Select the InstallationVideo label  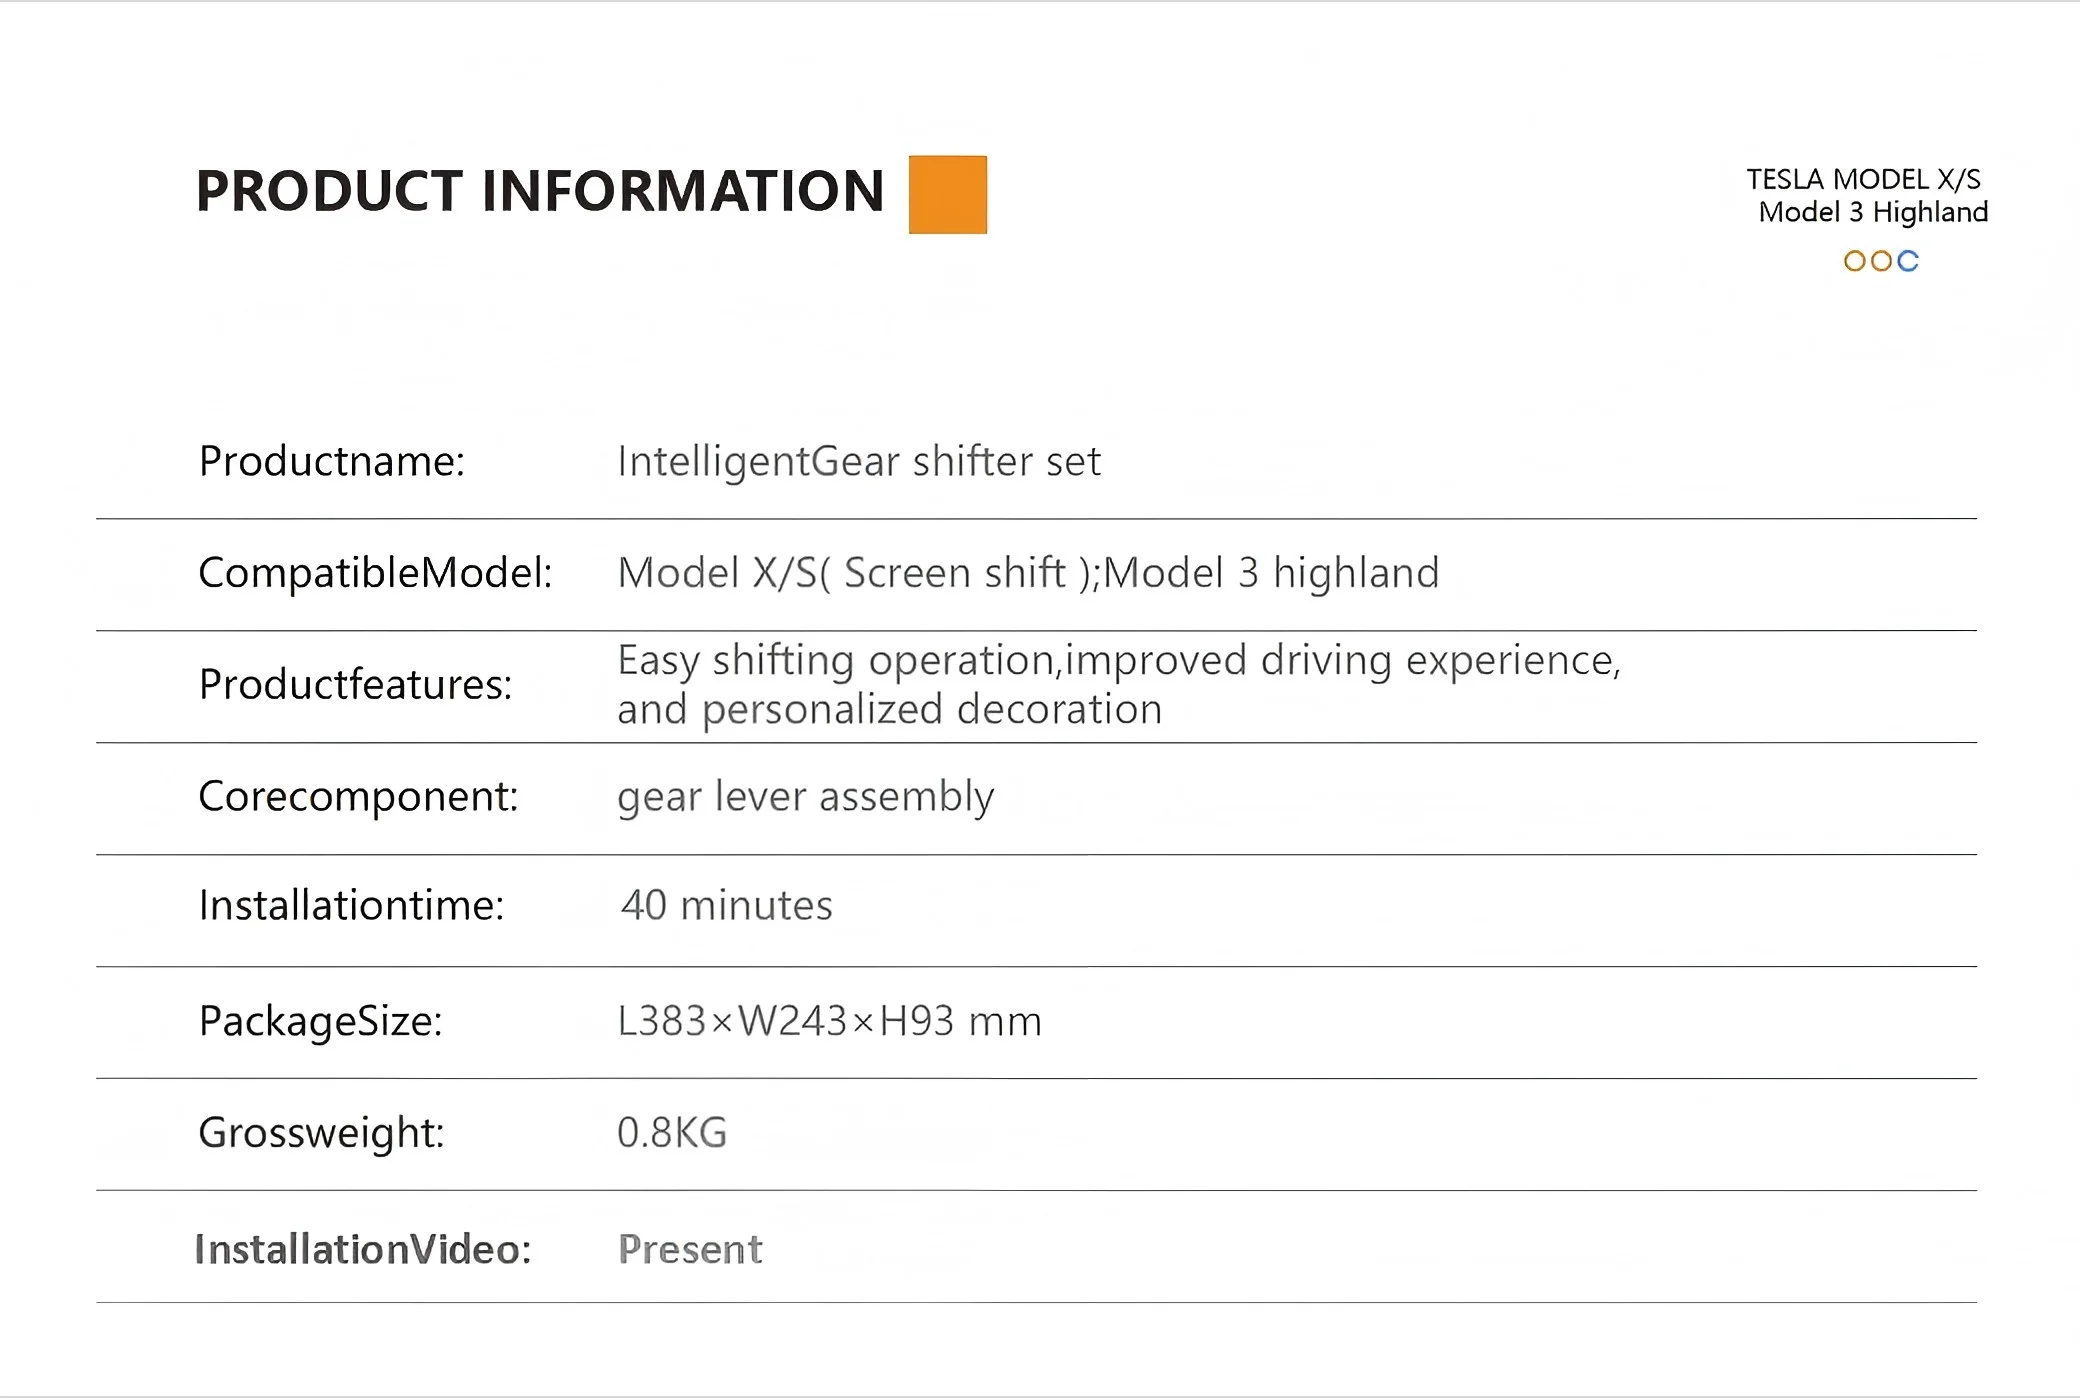363,1249
